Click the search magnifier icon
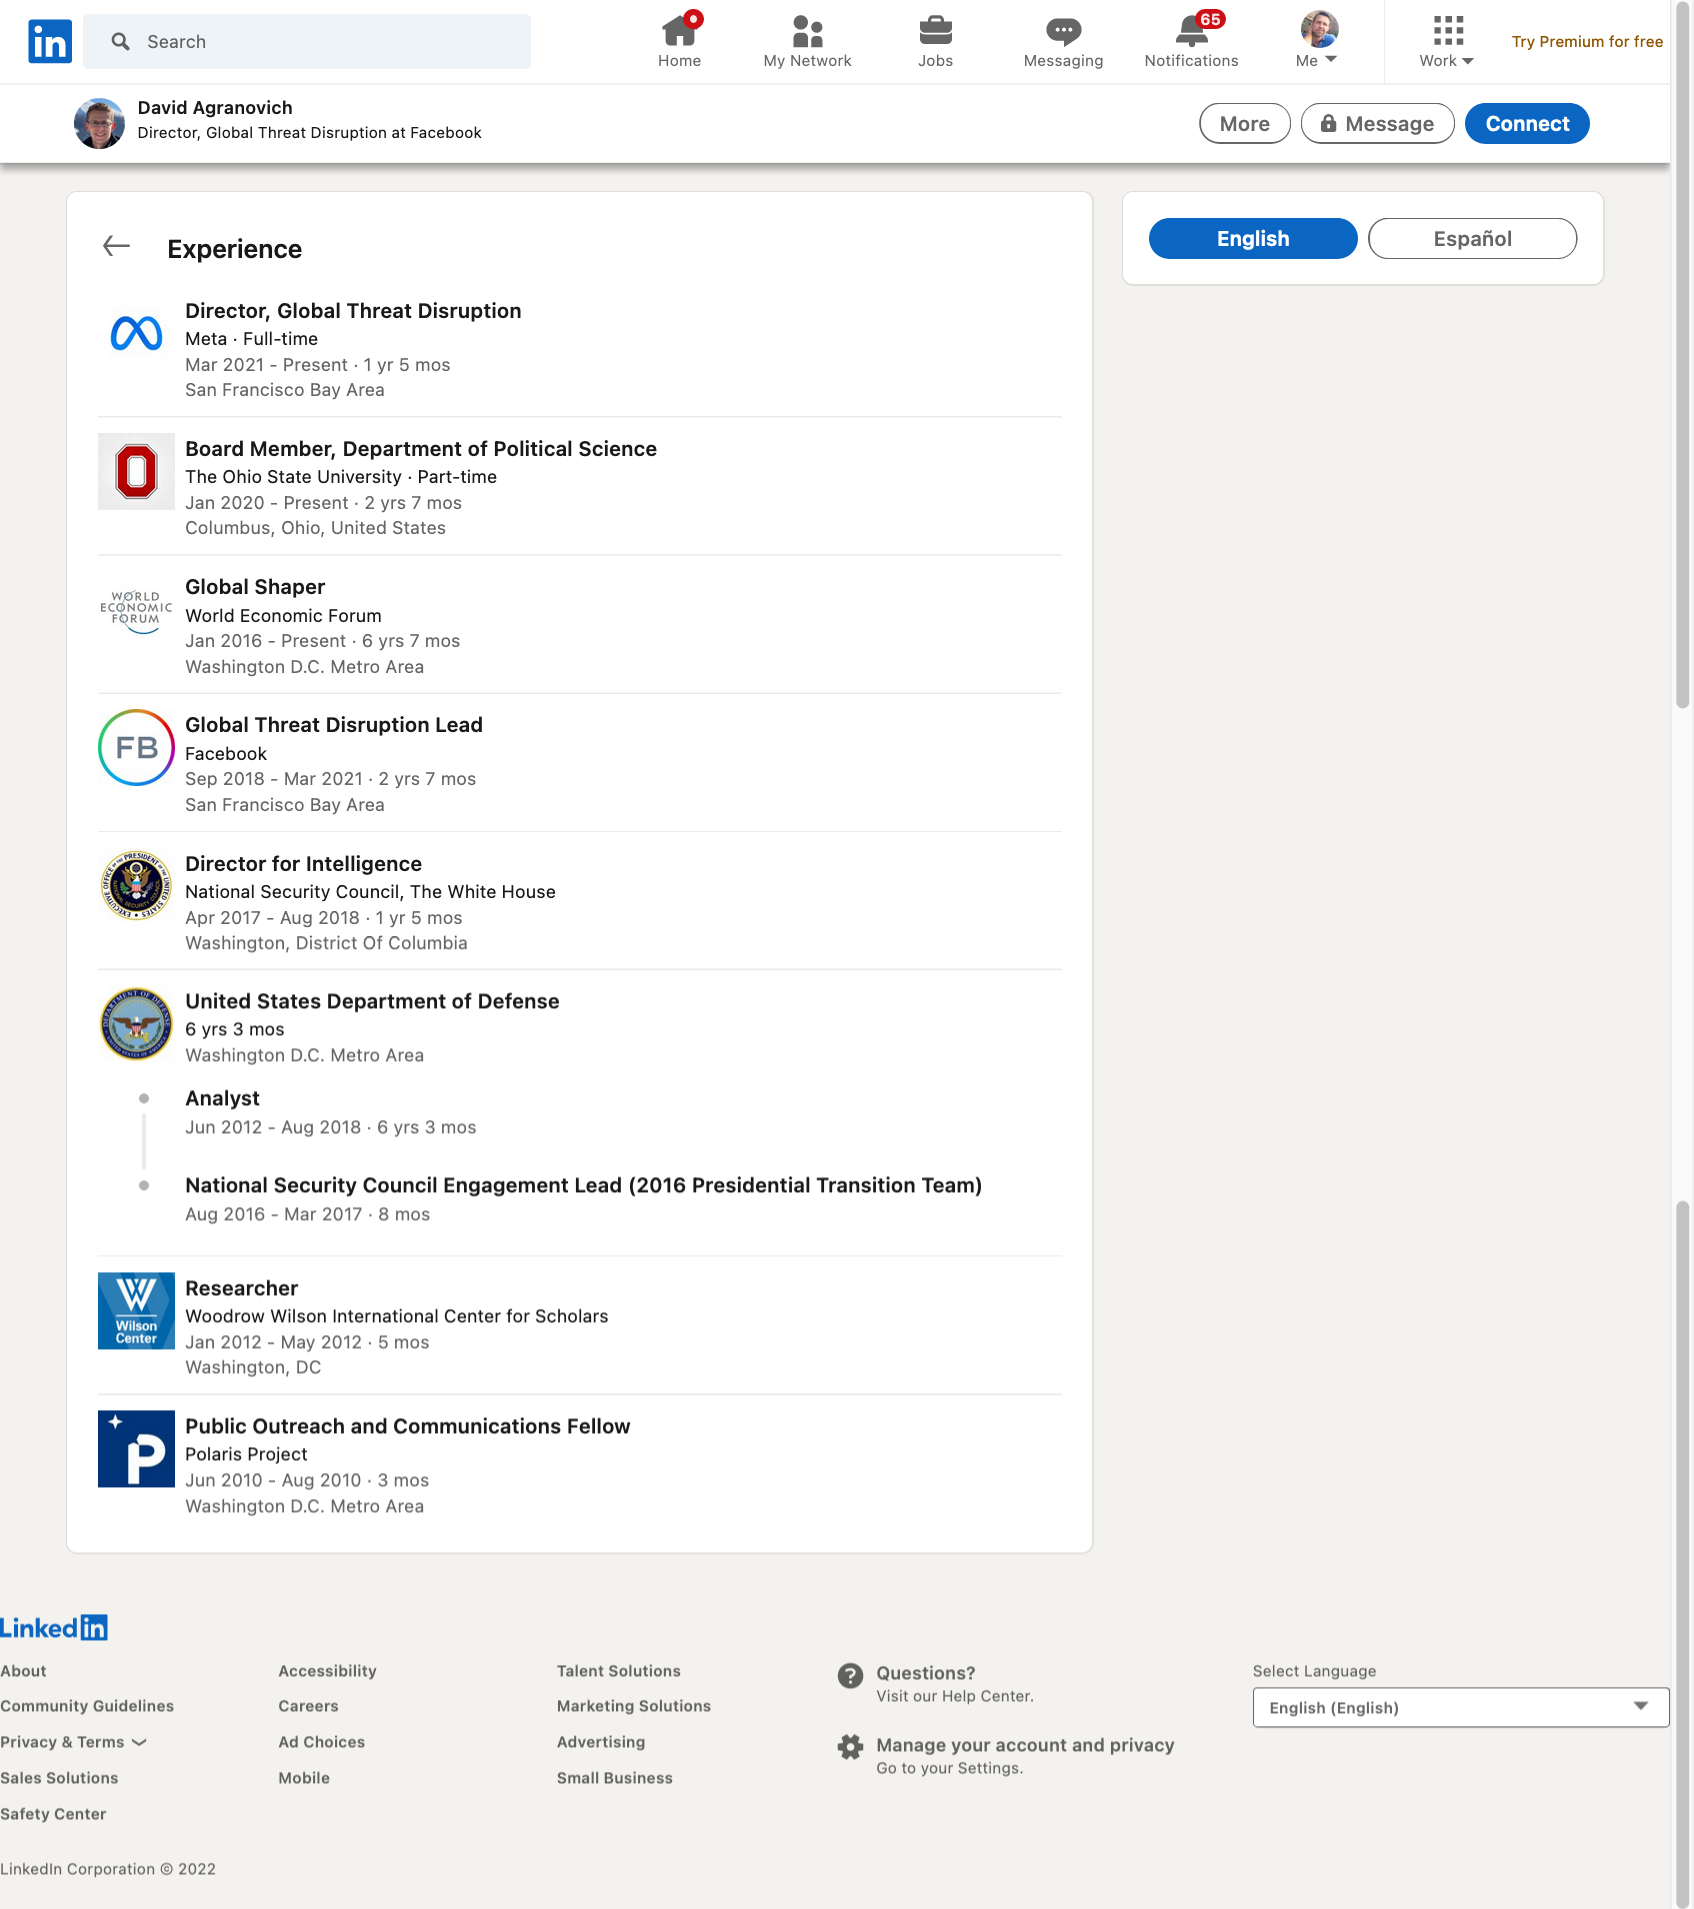This screenshot has height=1909, width=1694. (121, 41)
